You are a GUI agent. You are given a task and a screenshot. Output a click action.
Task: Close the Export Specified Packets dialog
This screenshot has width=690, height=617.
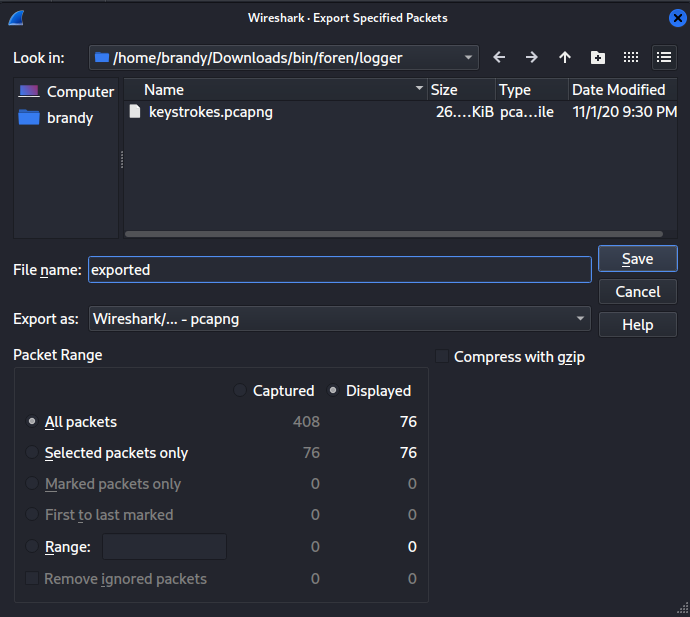pos(678,18)
